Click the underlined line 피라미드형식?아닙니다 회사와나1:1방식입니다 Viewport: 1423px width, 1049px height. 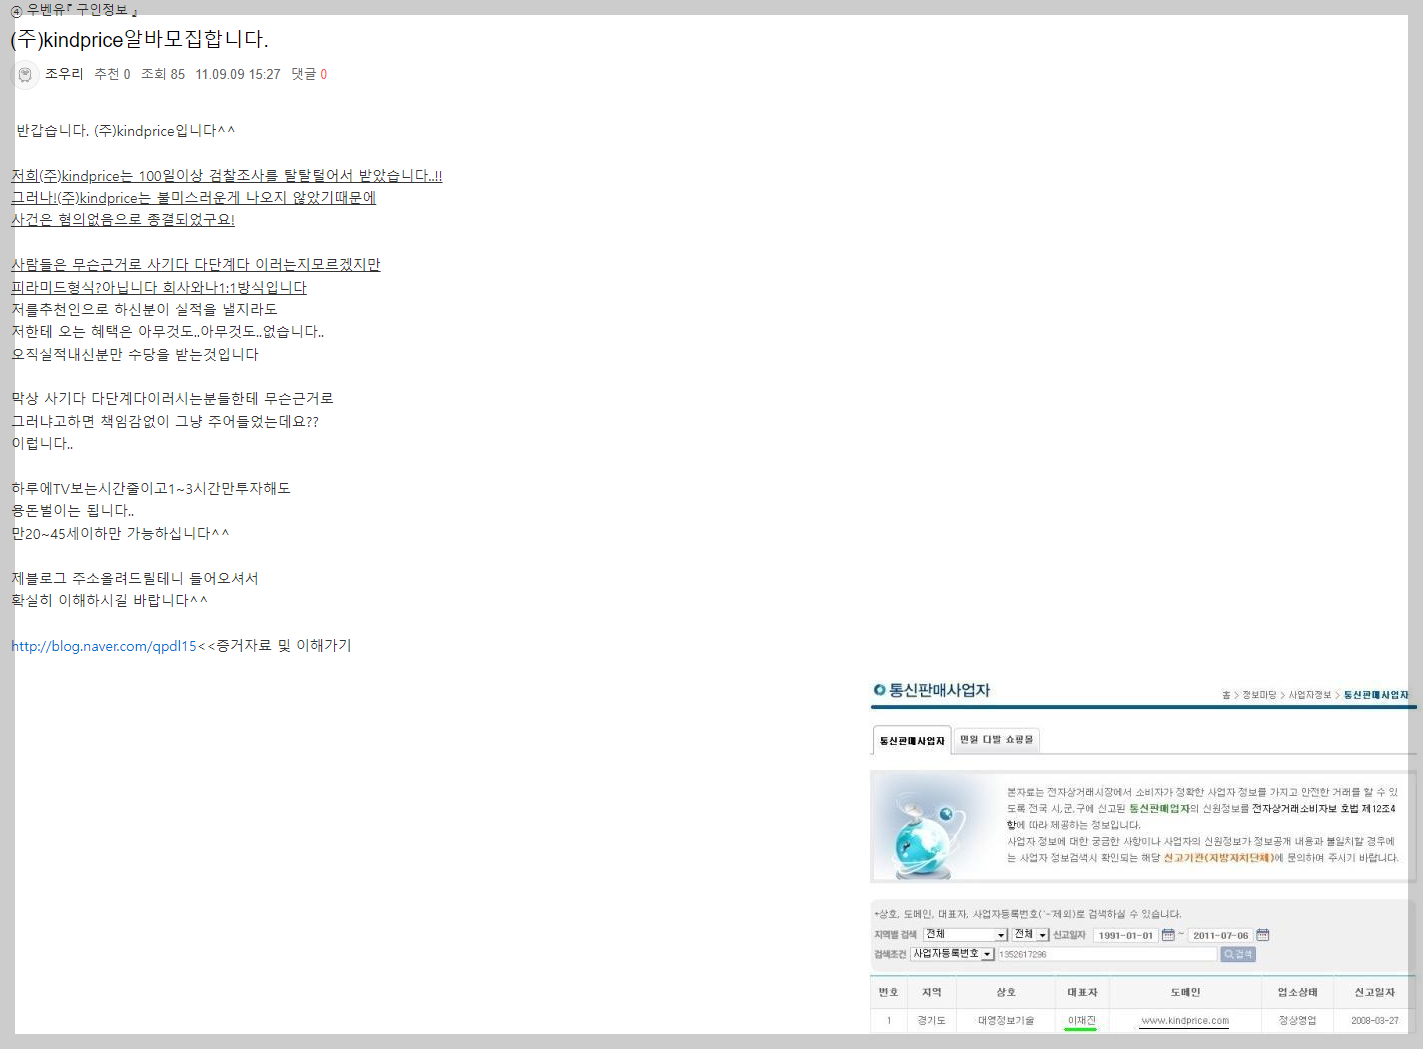[x=159, y=288]
